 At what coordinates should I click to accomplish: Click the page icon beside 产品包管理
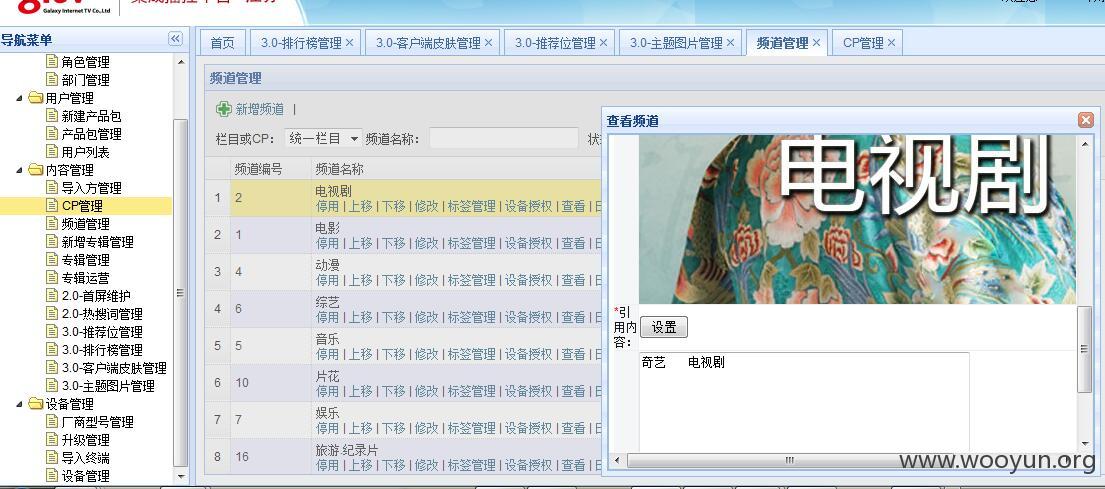52,133
